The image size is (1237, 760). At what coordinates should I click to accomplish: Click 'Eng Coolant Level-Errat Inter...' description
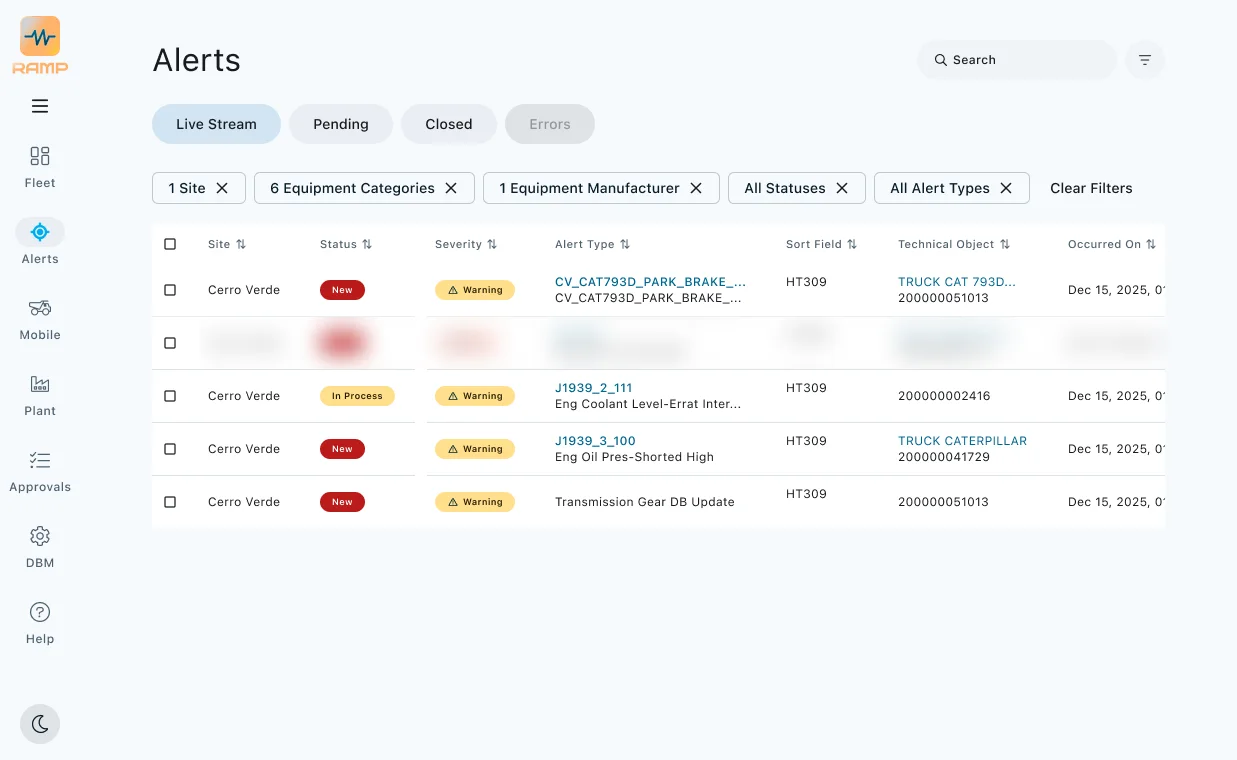click(x=648, y=404)
